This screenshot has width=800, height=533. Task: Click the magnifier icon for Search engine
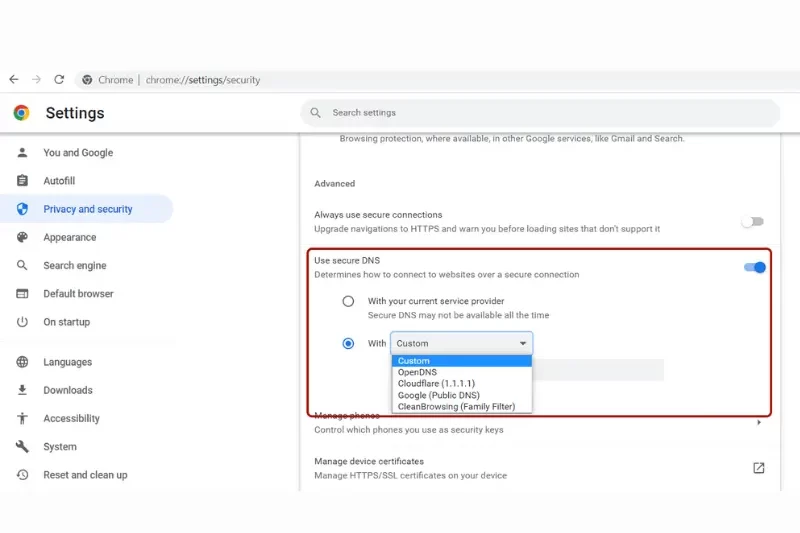[22, 265]
